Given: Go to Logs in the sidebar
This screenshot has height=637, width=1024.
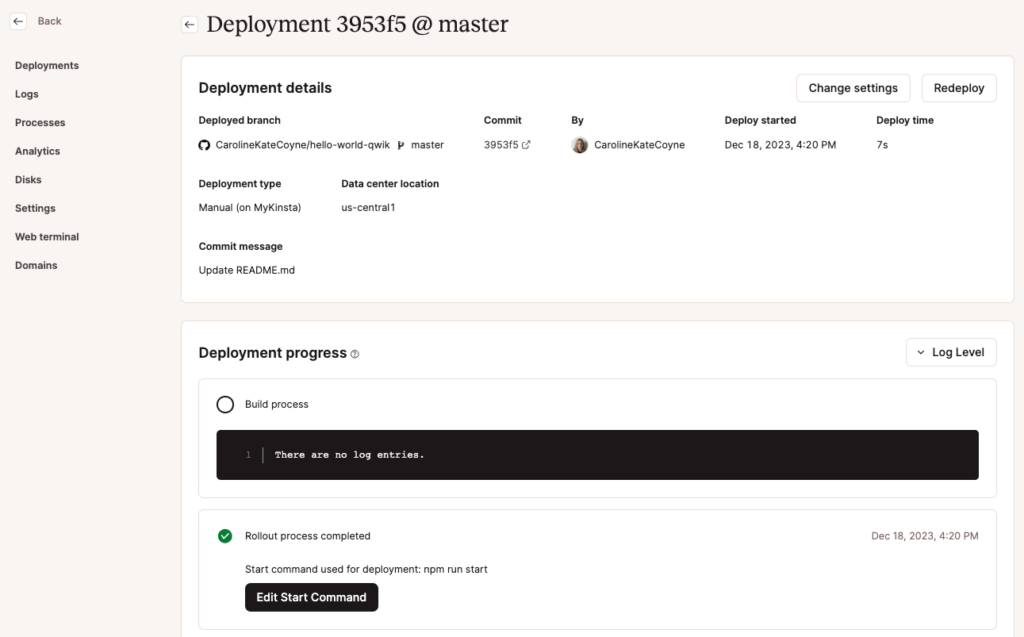Looking at the screenshot, I should 27,94.
